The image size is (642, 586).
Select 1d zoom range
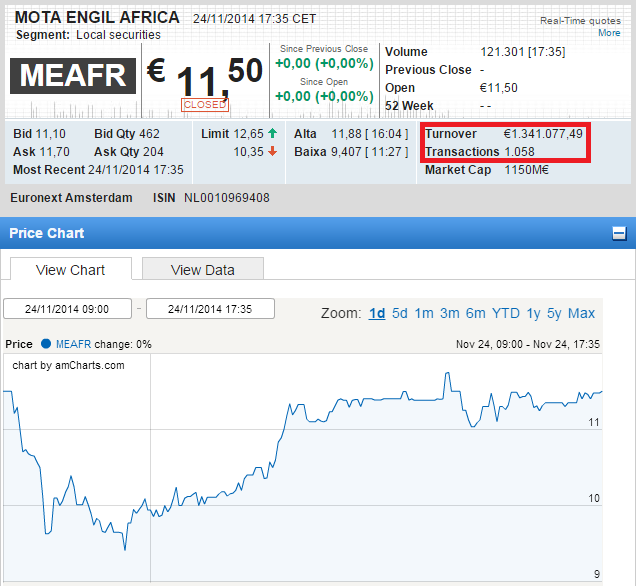click(x=377, y=313)
